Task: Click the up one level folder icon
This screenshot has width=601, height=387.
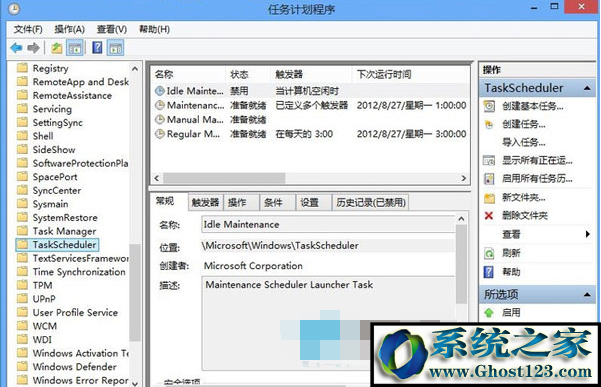Action: [57, 48]
